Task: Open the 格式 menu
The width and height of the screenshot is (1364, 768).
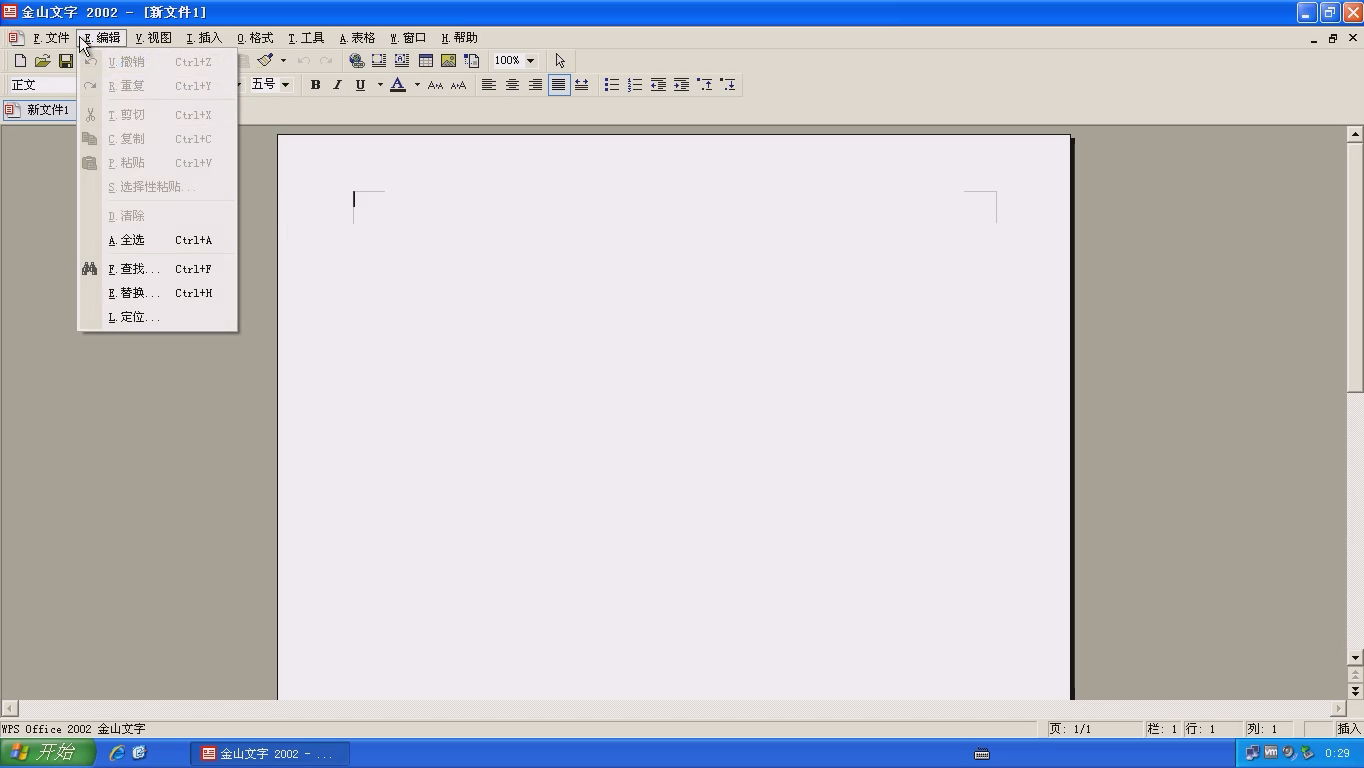Action: point(255,38)
